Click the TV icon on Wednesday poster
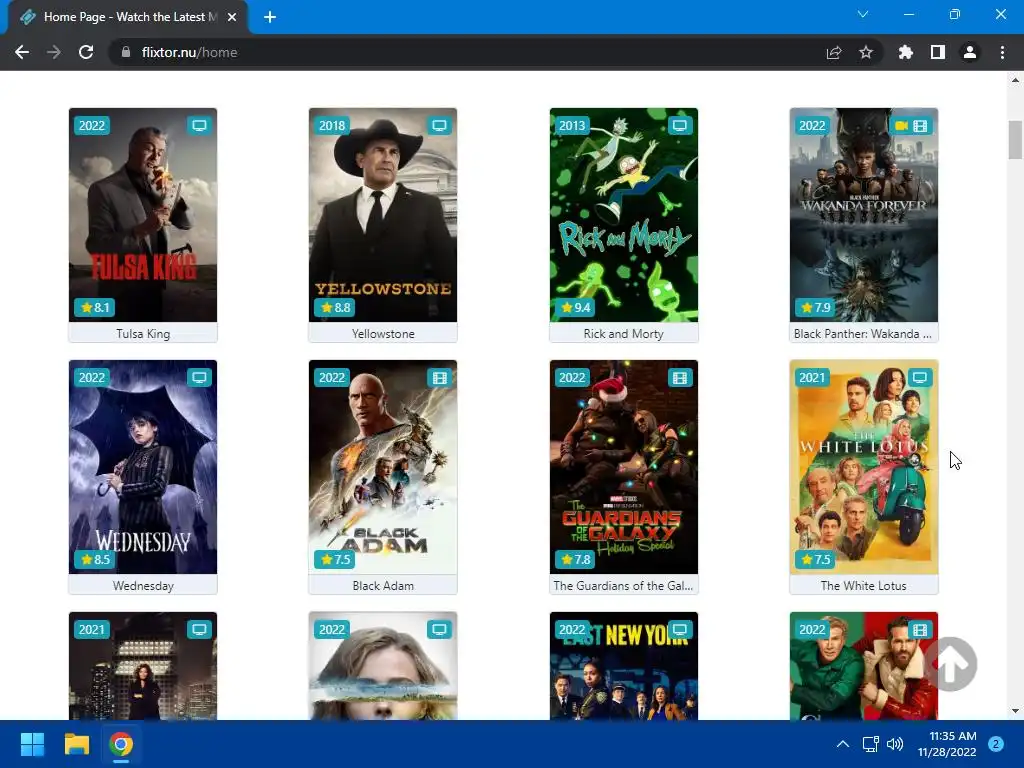 [x=199, y=377]
